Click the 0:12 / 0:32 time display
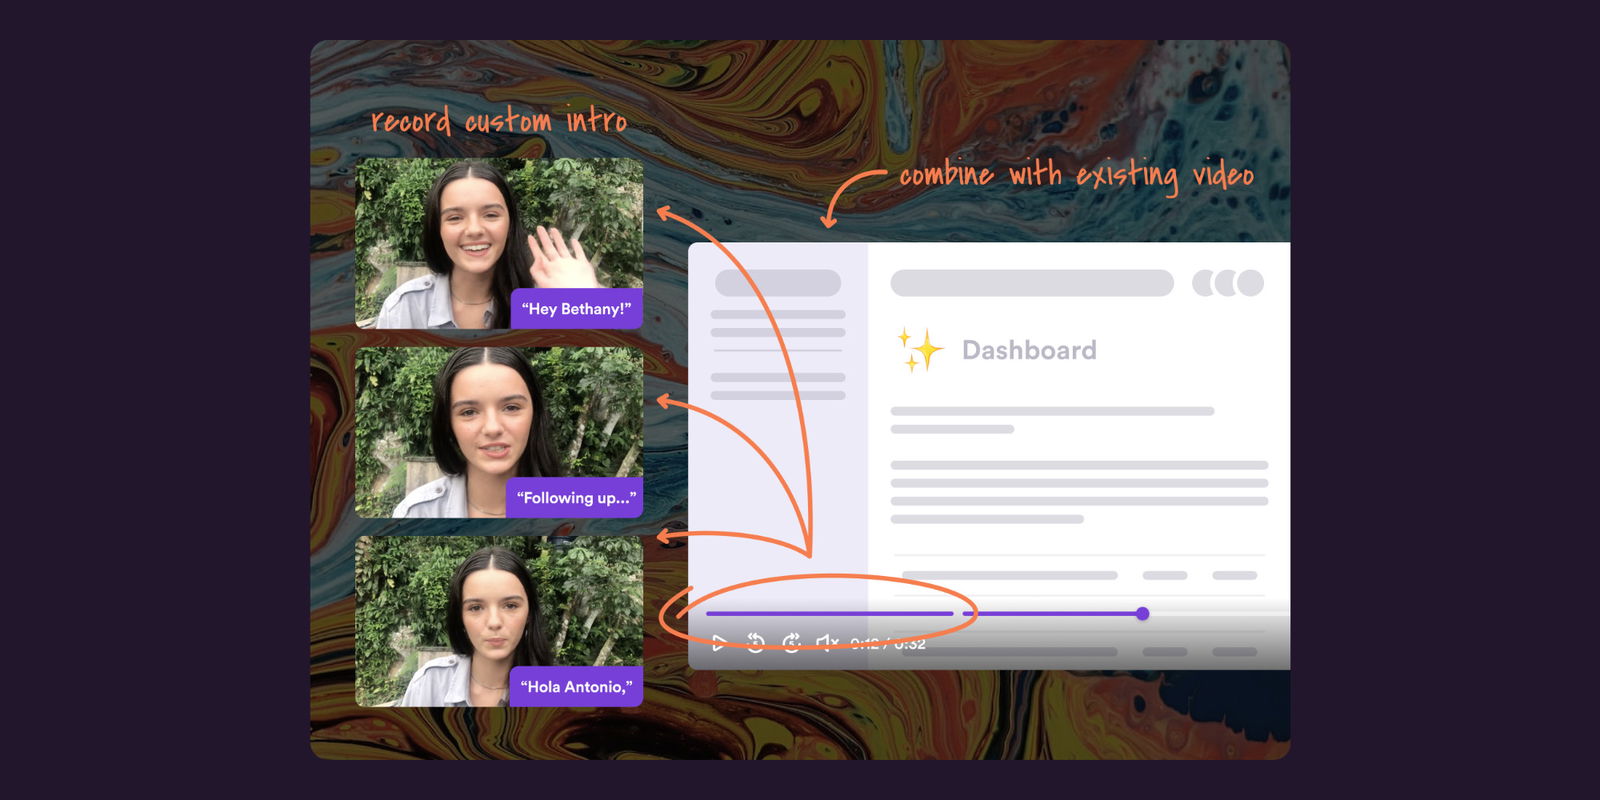This screenshot has width=1600, height=800. pyautogui.click(x=888, y=643)
